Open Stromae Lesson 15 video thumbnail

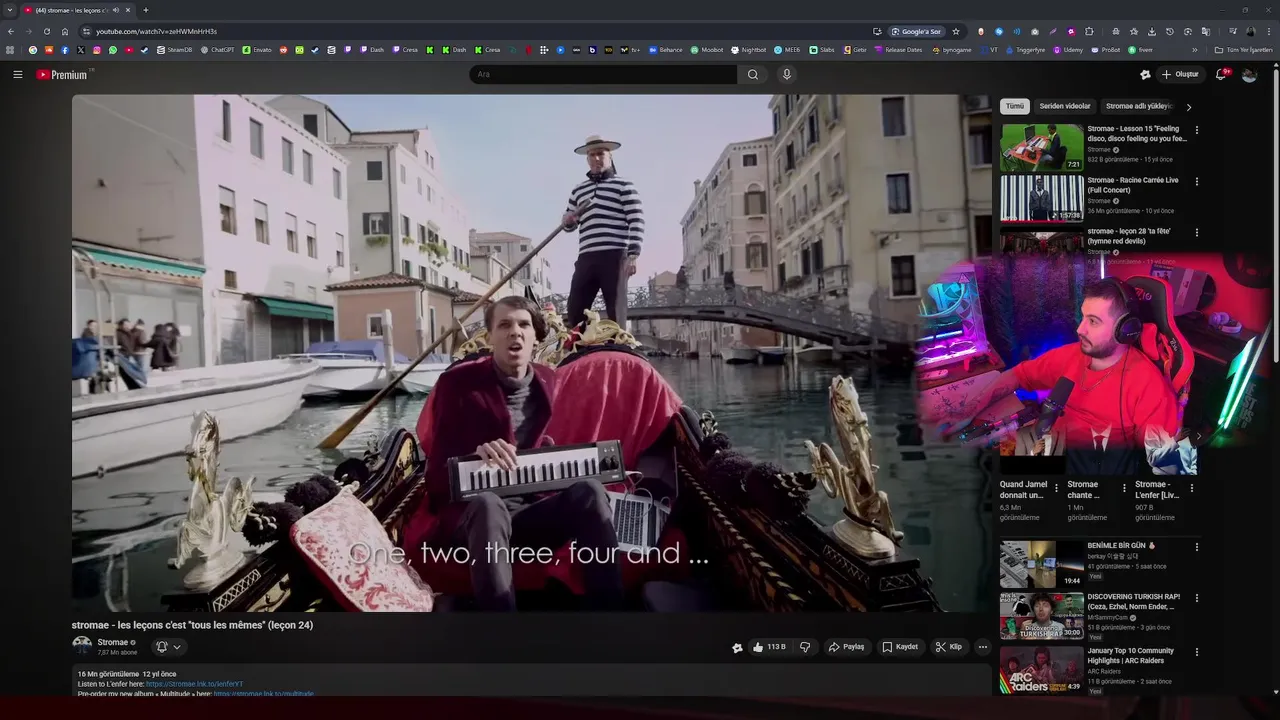[1042, 147]
